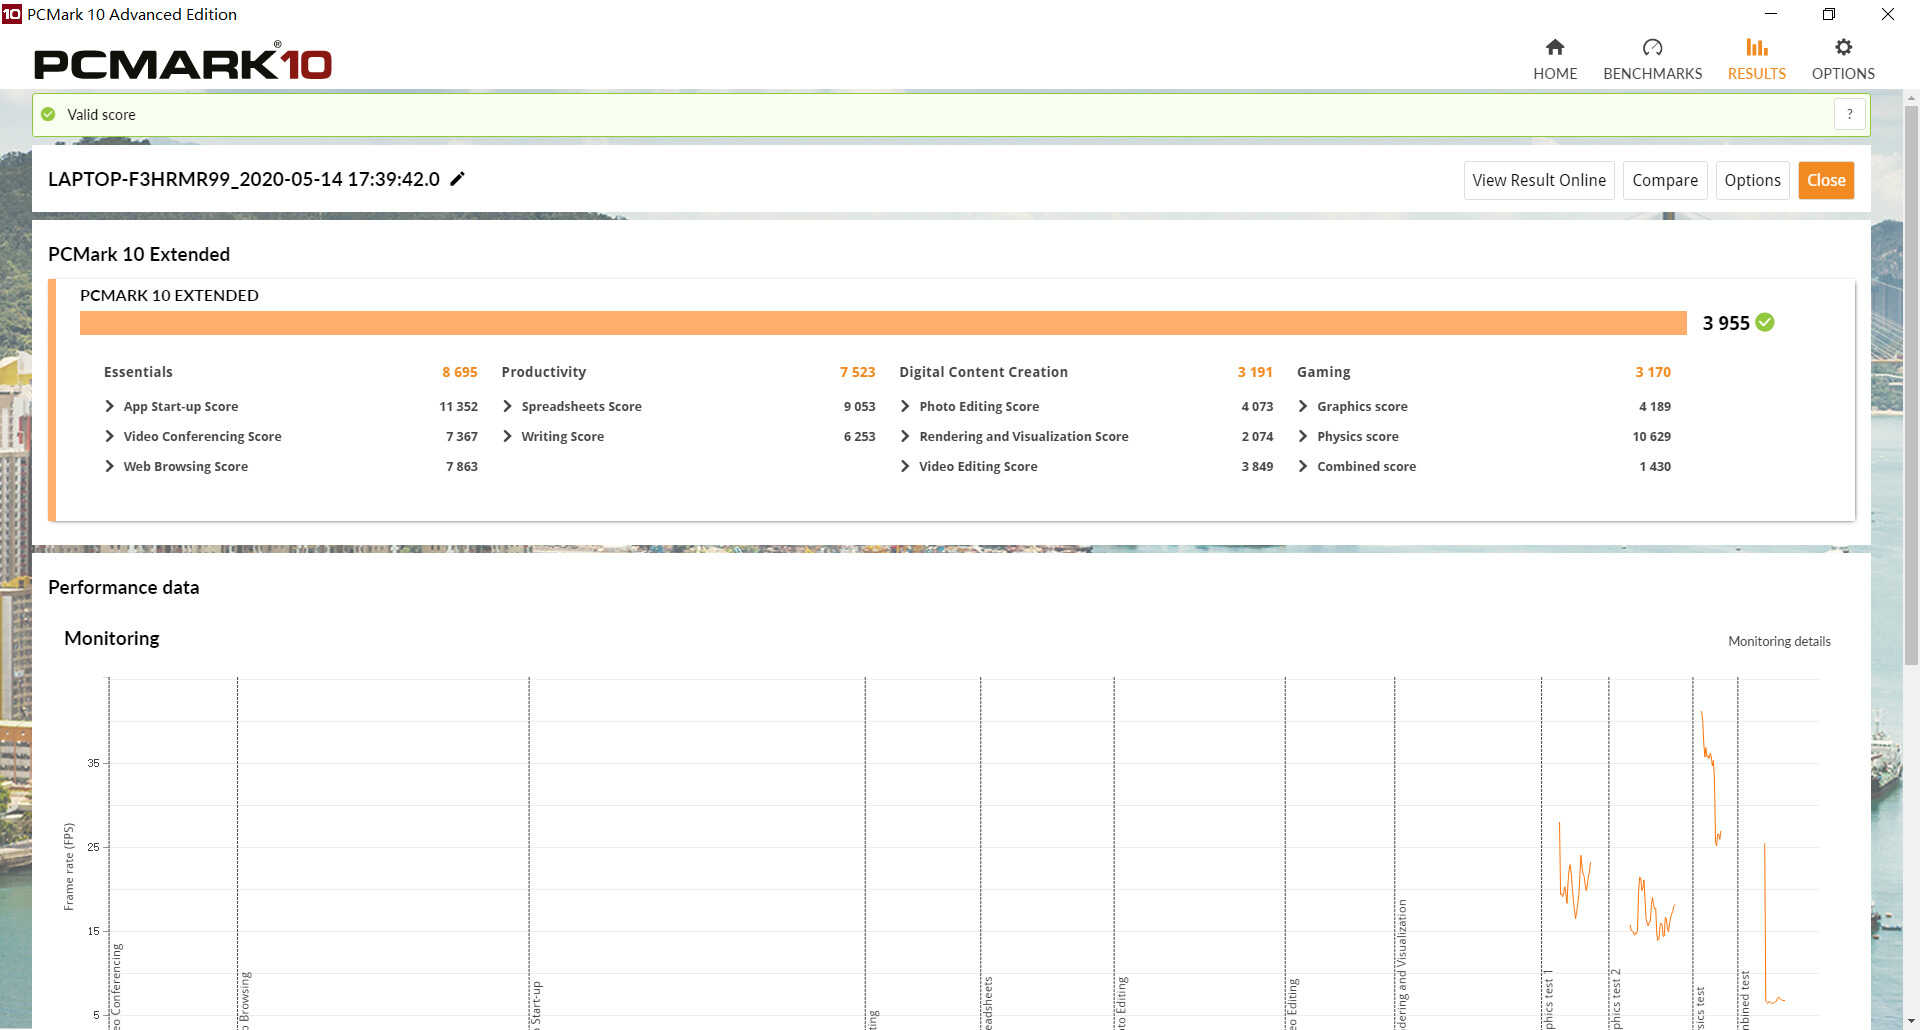Open Monitoring details link
The image size is (1920, 1030).
(x=1779, y=641)
